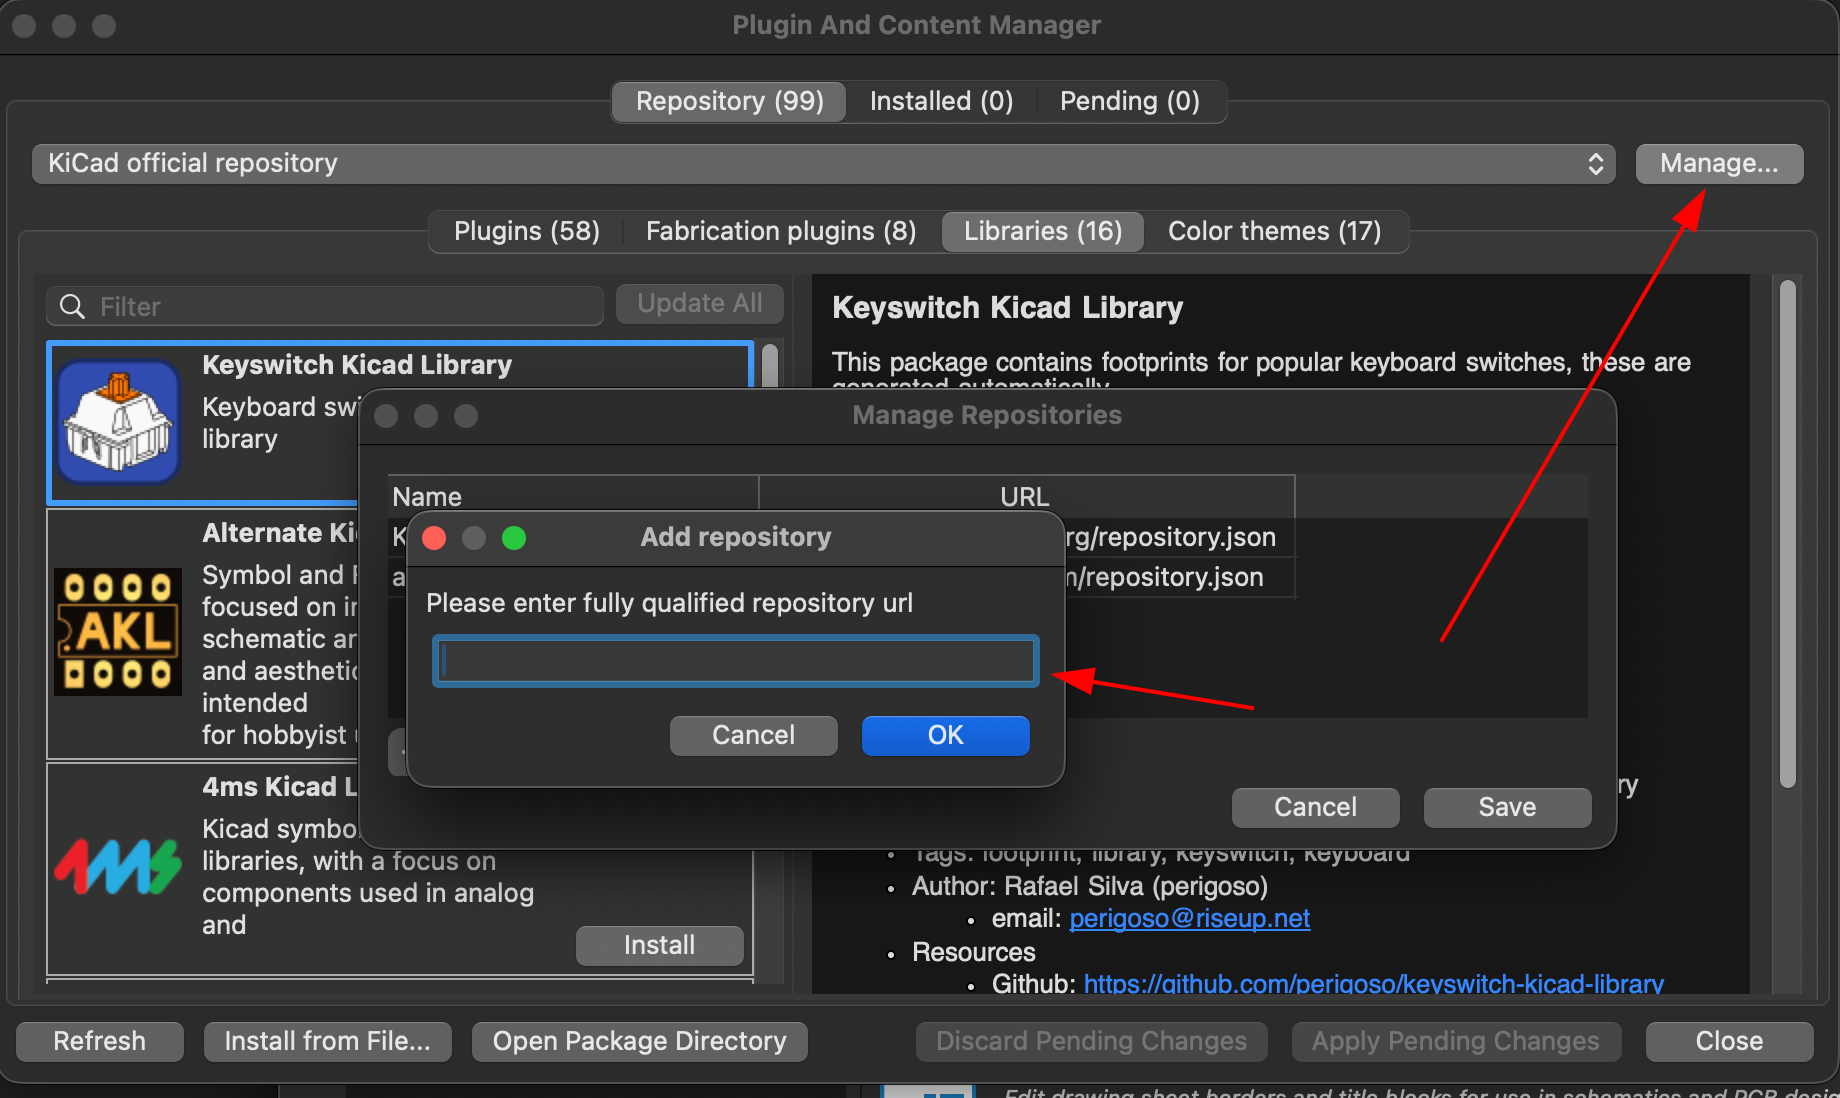Open the perigoso@riseup.net email link
The width and height of the screenshot is (1840, 1098).
point(1189,918)
